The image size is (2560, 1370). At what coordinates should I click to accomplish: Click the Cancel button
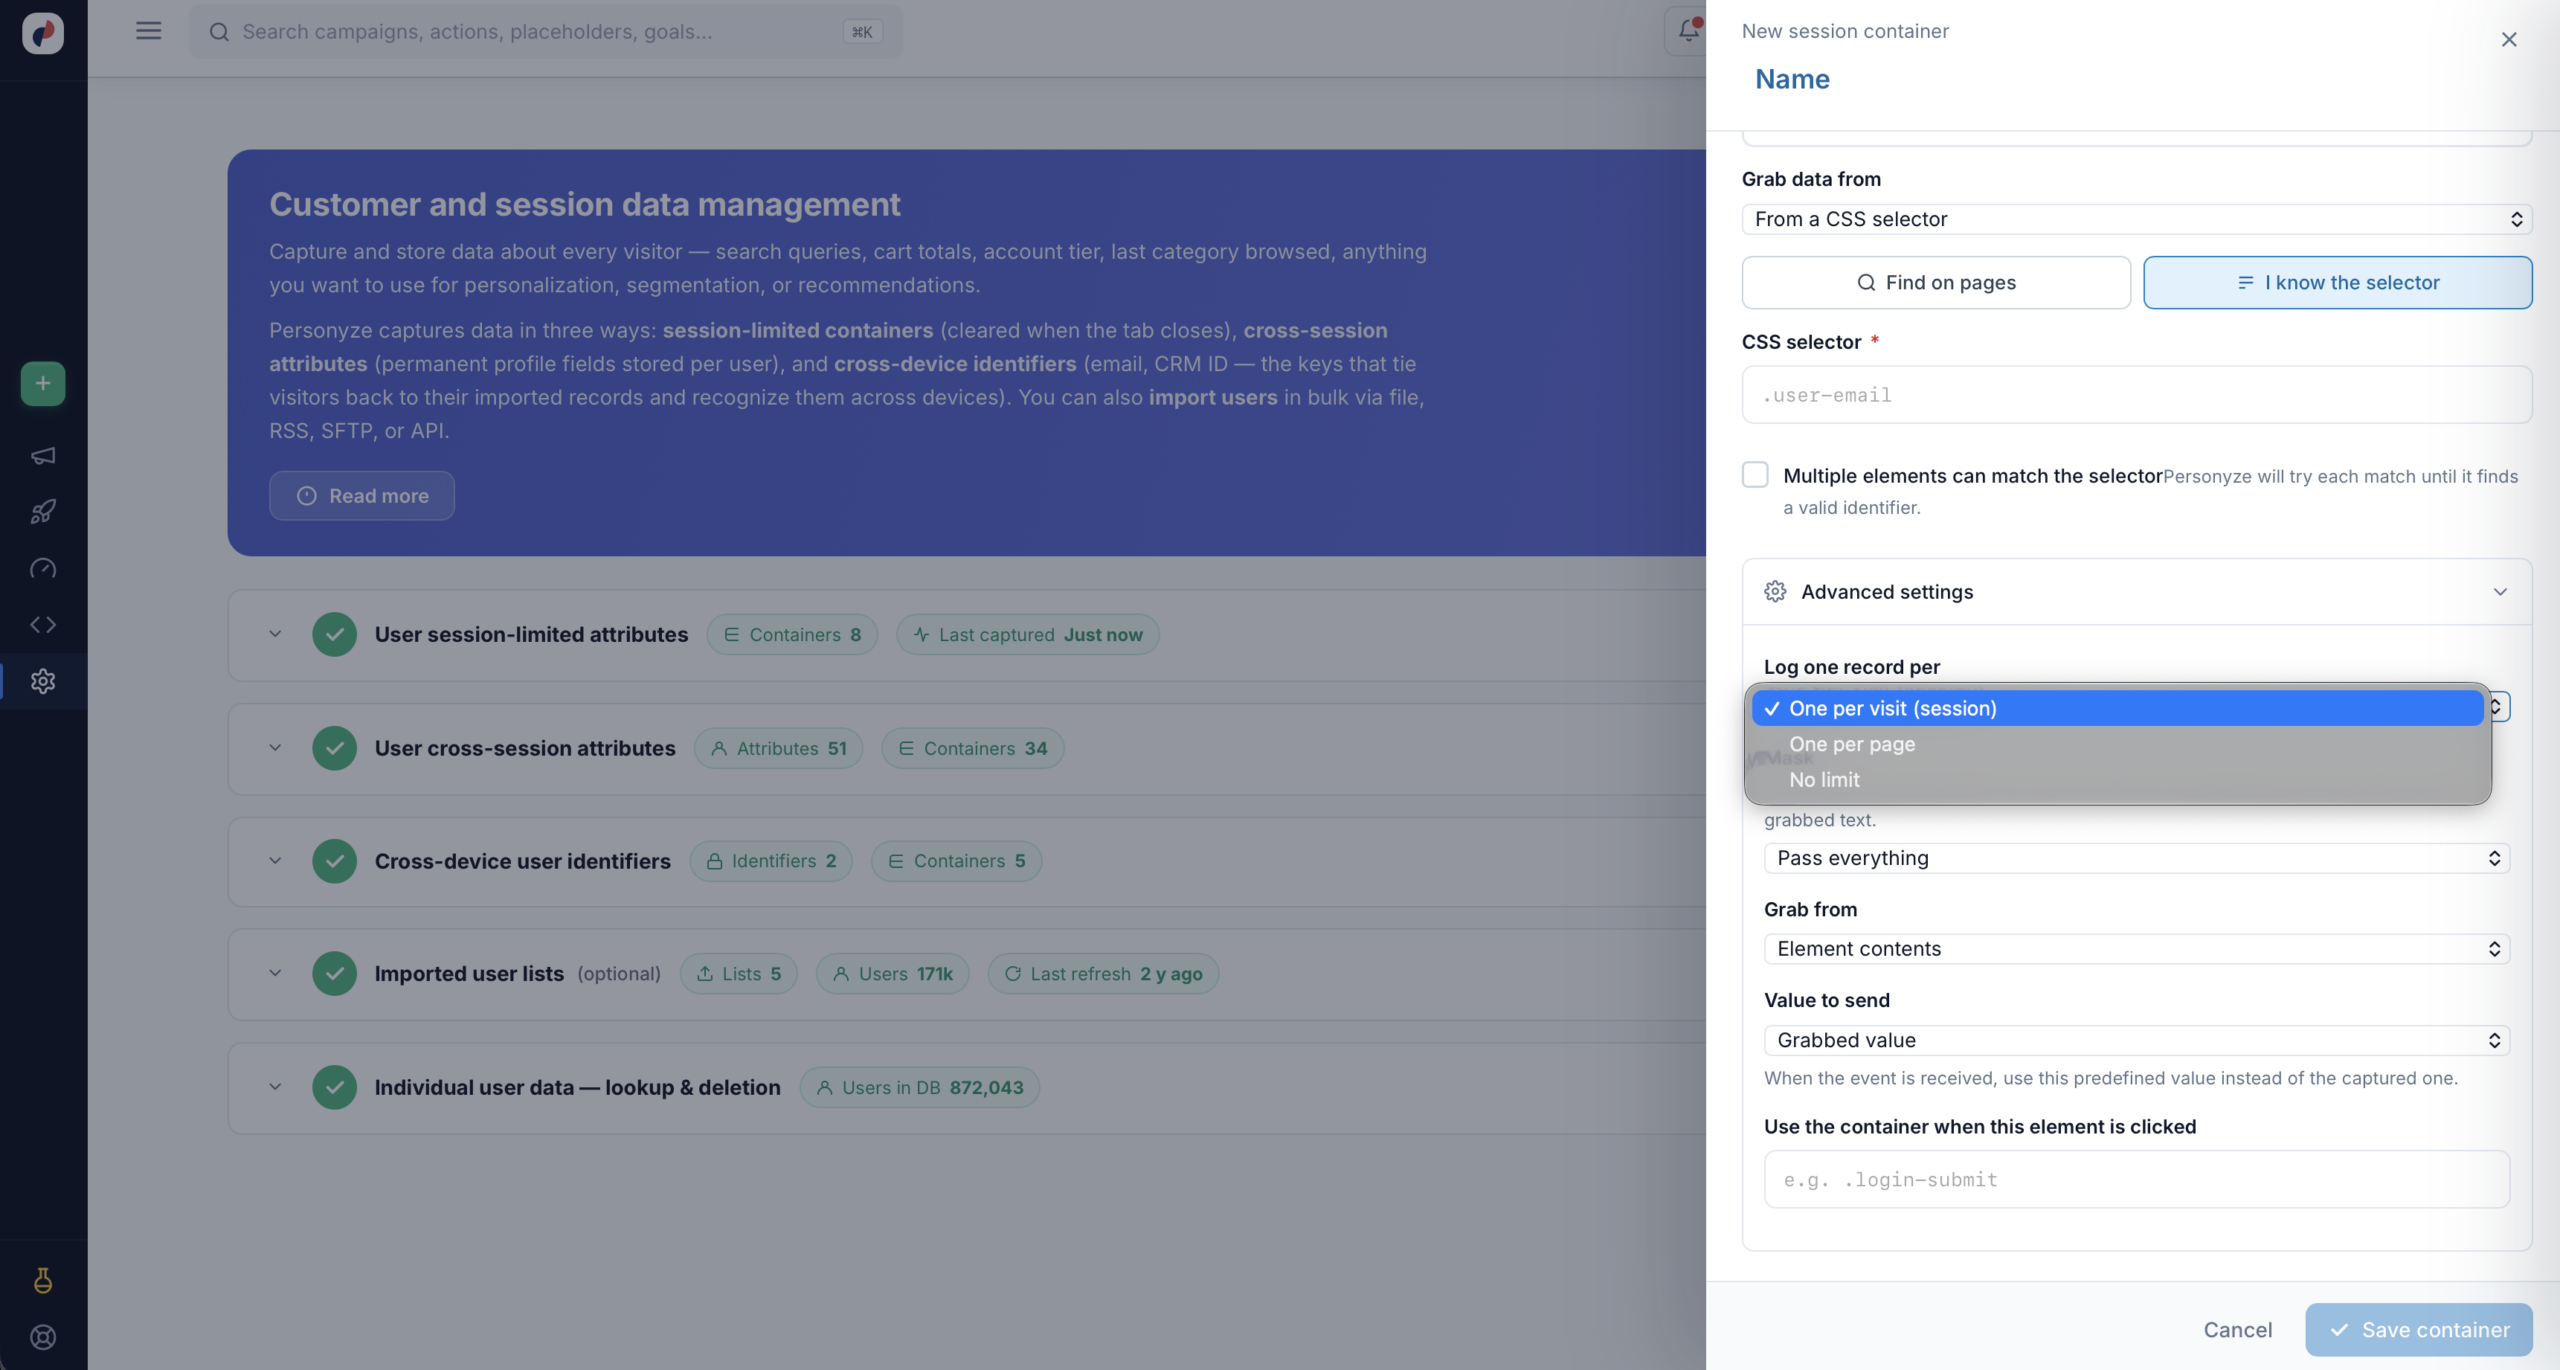(x=2238, y=1330)
